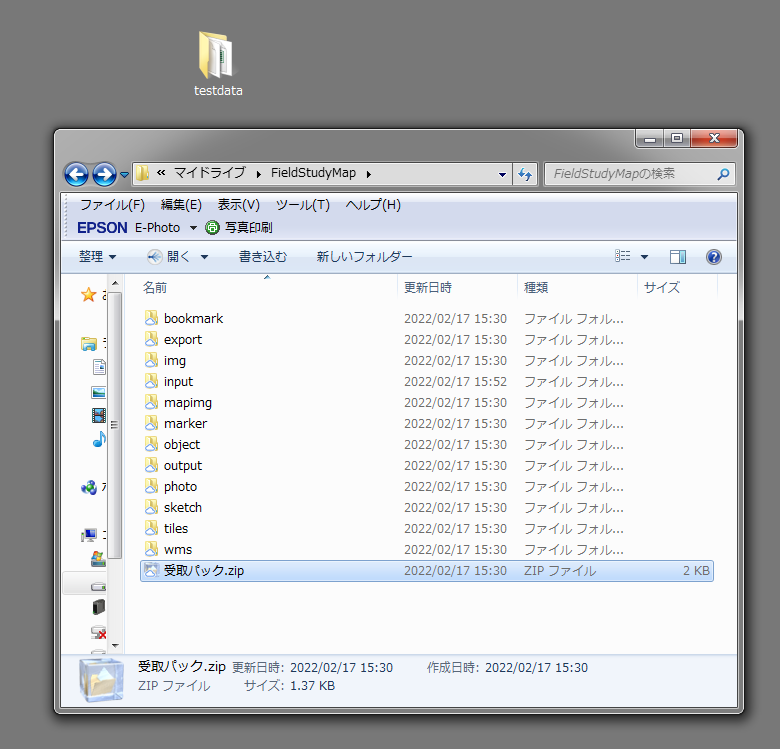Sort by the 名前 column header

268,287
